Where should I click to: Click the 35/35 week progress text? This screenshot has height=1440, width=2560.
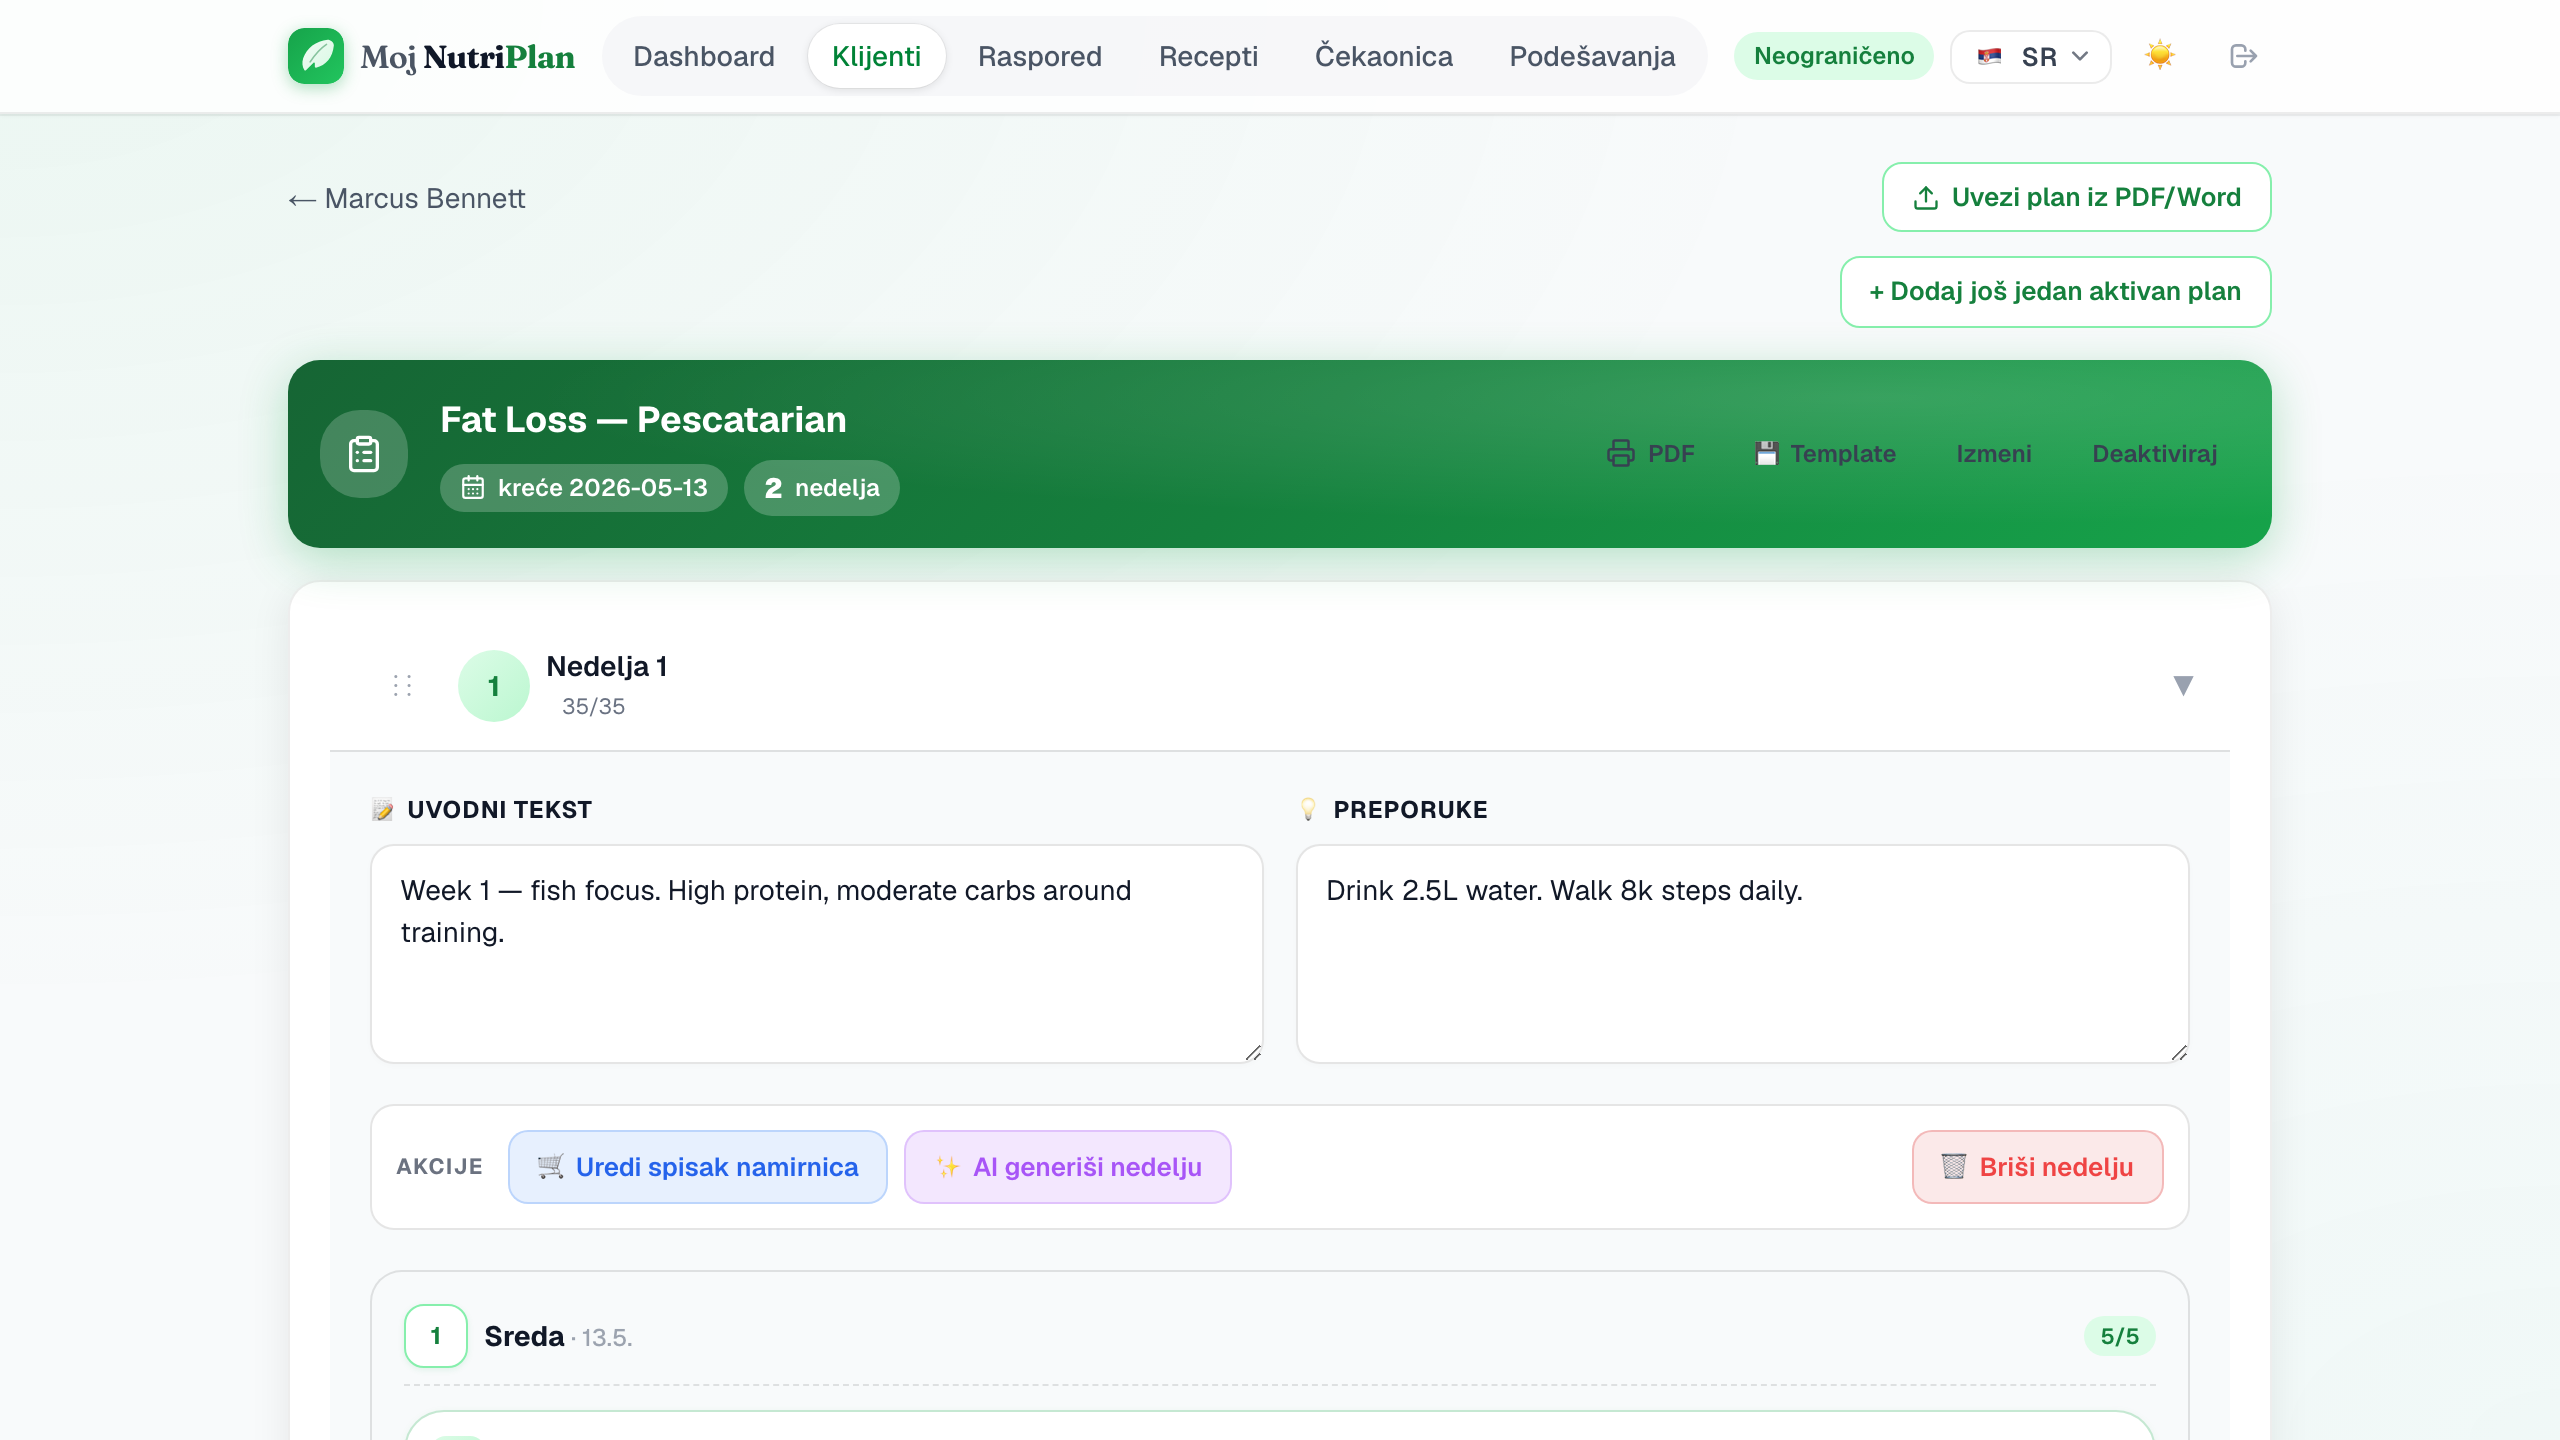(593, 706)
